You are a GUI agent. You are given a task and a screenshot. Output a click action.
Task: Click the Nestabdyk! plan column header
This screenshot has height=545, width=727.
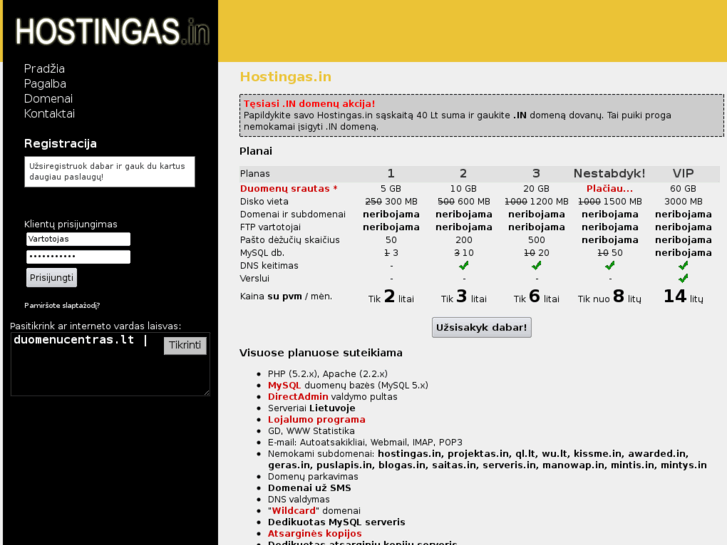click(609, 173)
